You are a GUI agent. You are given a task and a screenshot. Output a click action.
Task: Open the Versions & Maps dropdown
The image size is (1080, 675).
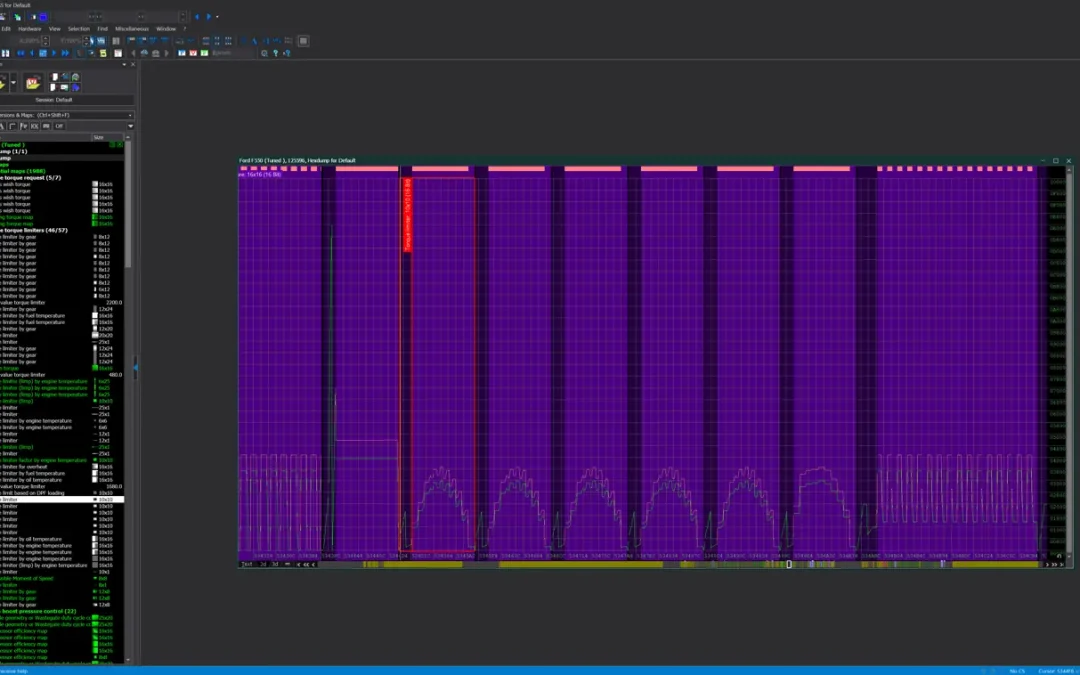click(x=67, y=115)
